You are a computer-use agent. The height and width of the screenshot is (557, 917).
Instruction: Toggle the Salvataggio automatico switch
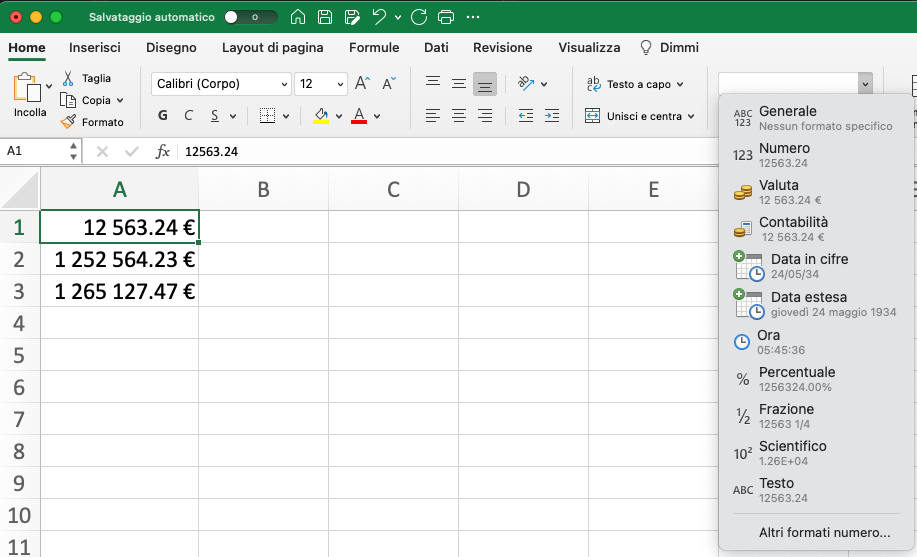(x=251, y=17)
